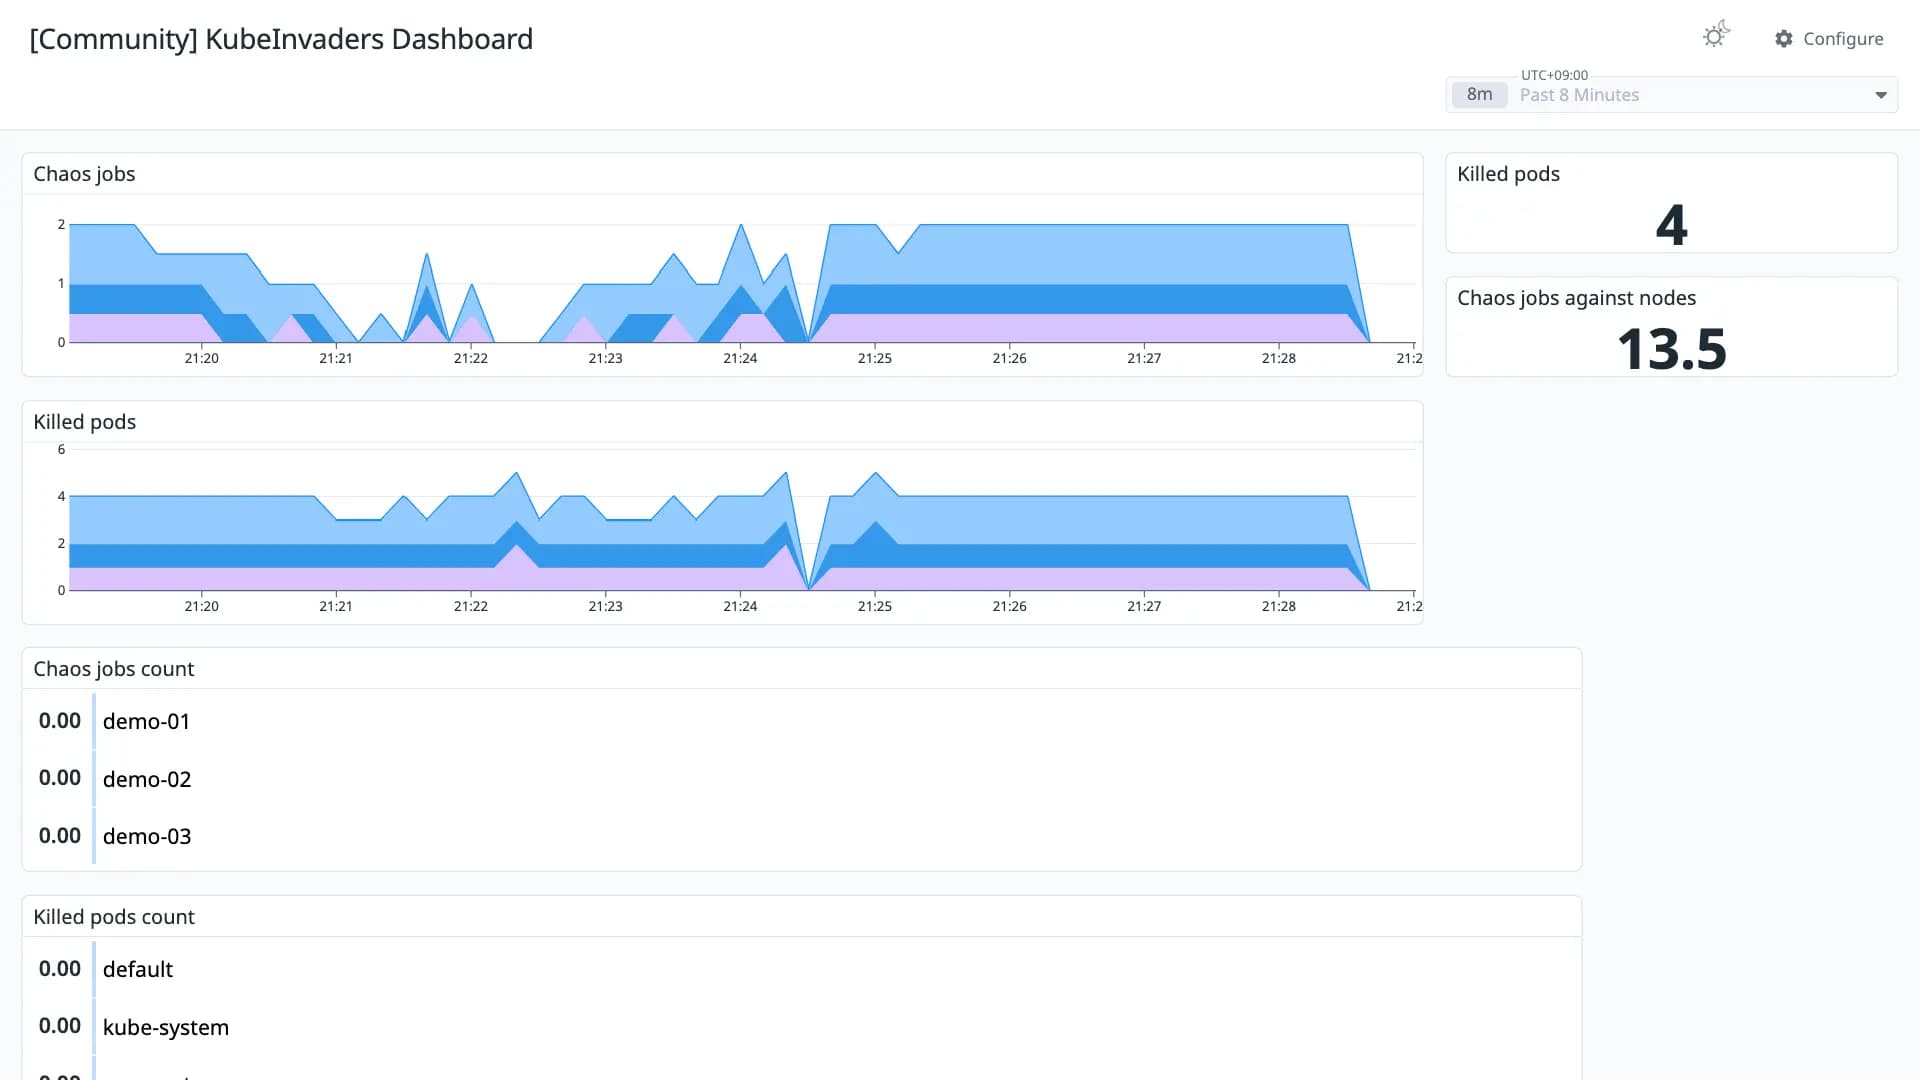Select the Killed pods count title

pos(114,917)
